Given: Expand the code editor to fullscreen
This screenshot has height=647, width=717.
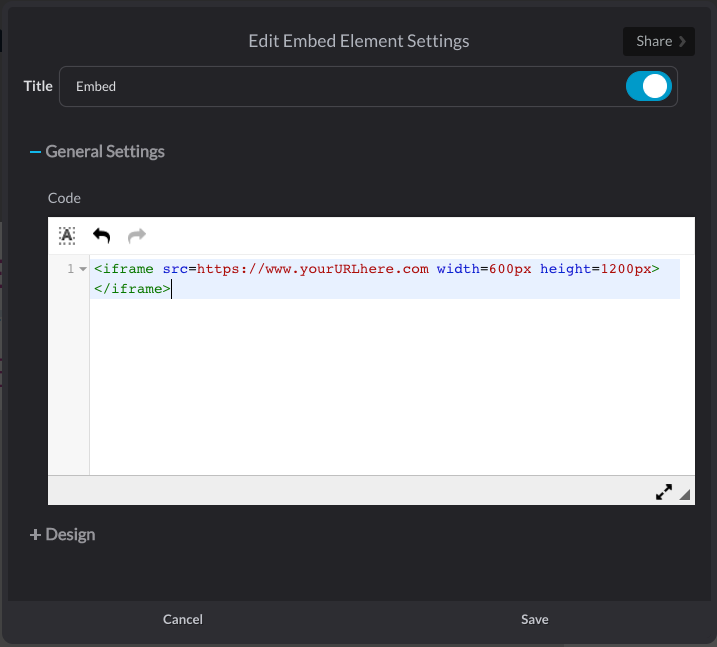Looking at the screenshot, I should point(664,492).
